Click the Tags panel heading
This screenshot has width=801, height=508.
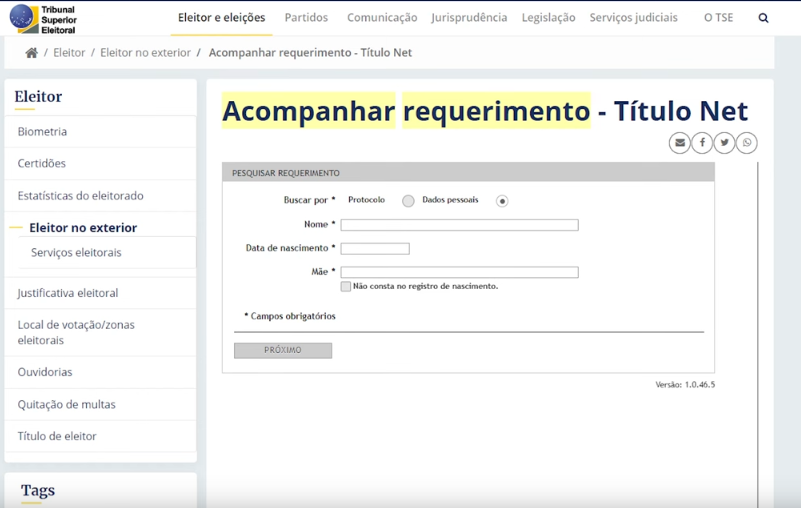tap(38, 491)
